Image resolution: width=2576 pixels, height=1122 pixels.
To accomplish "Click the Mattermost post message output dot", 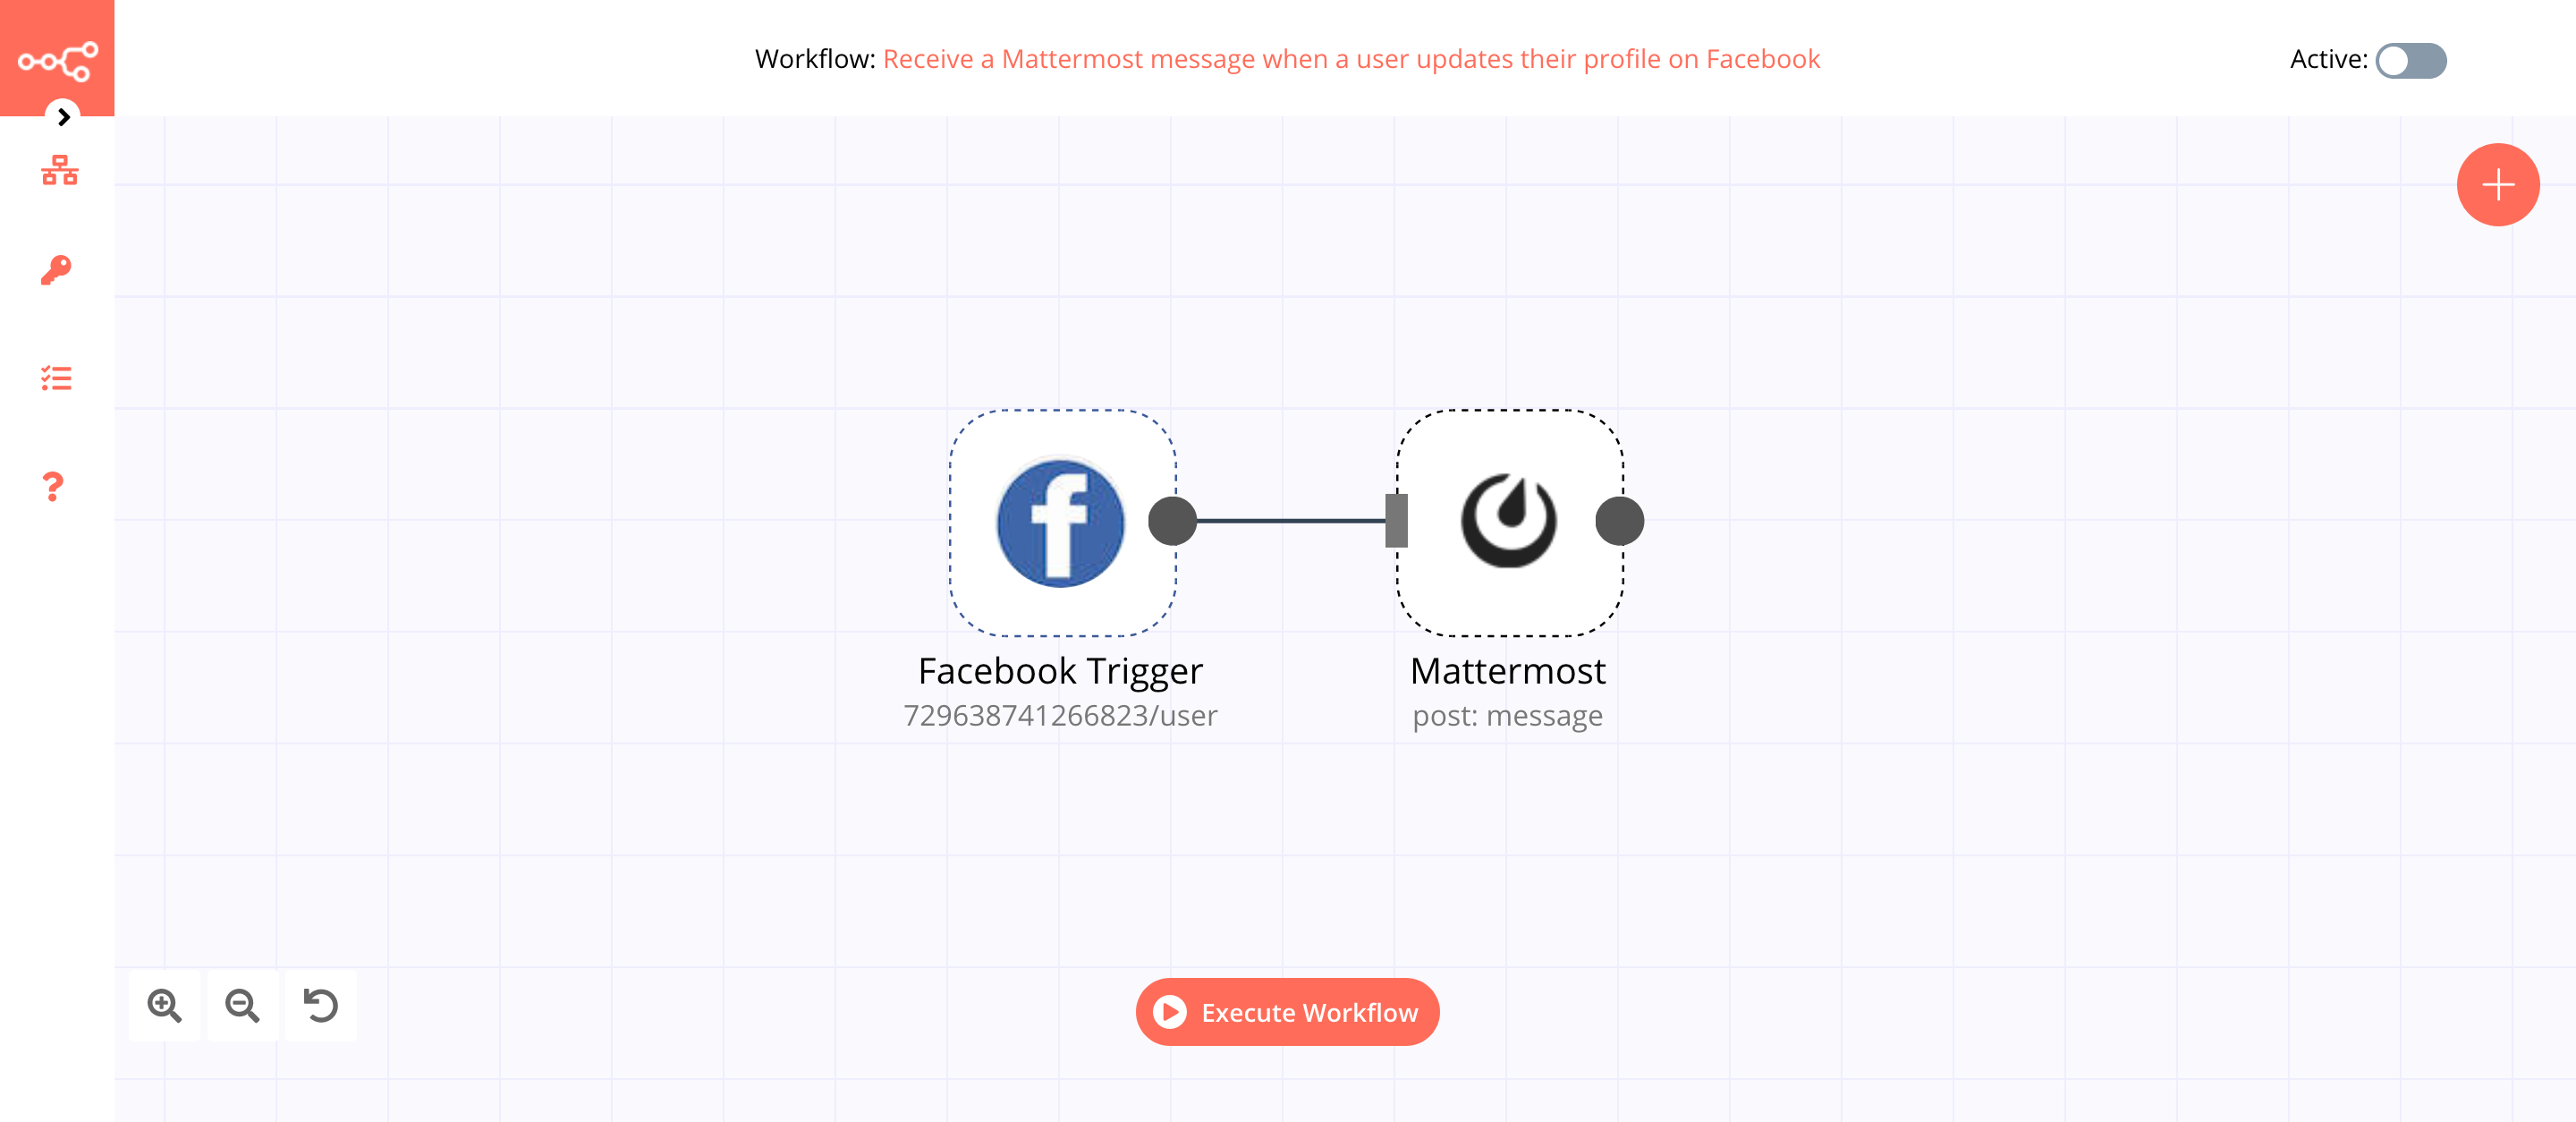I will click(1618, 521).
